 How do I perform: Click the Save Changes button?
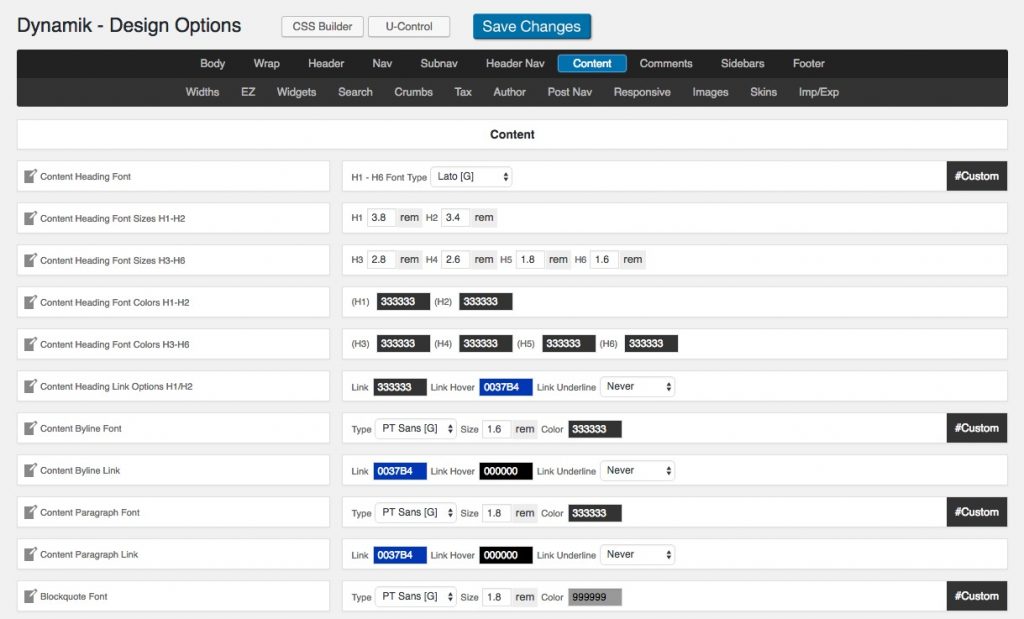click(532, 27)
